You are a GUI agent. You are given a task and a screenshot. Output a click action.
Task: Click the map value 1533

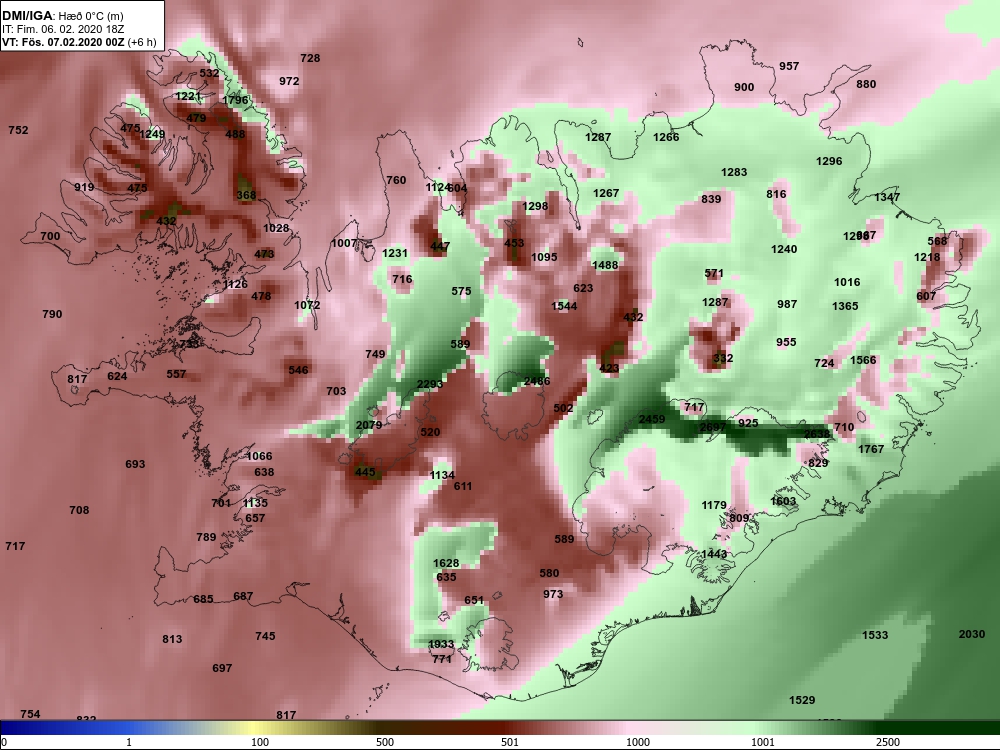pos(875,635)
